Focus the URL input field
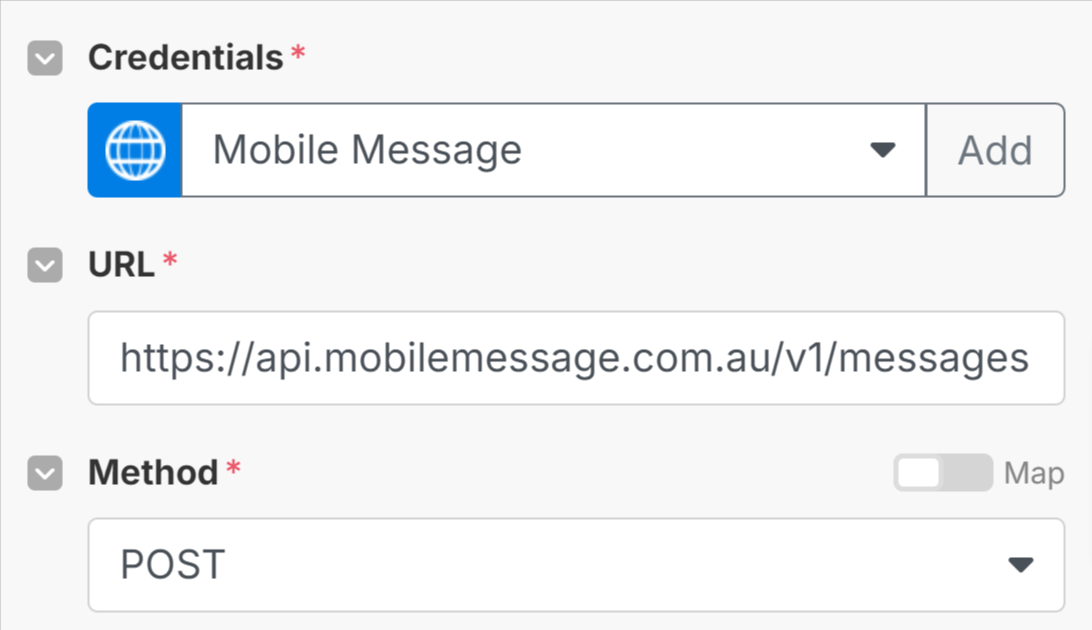The width and height of the screenshot is (1092, 630). (575, 358)
